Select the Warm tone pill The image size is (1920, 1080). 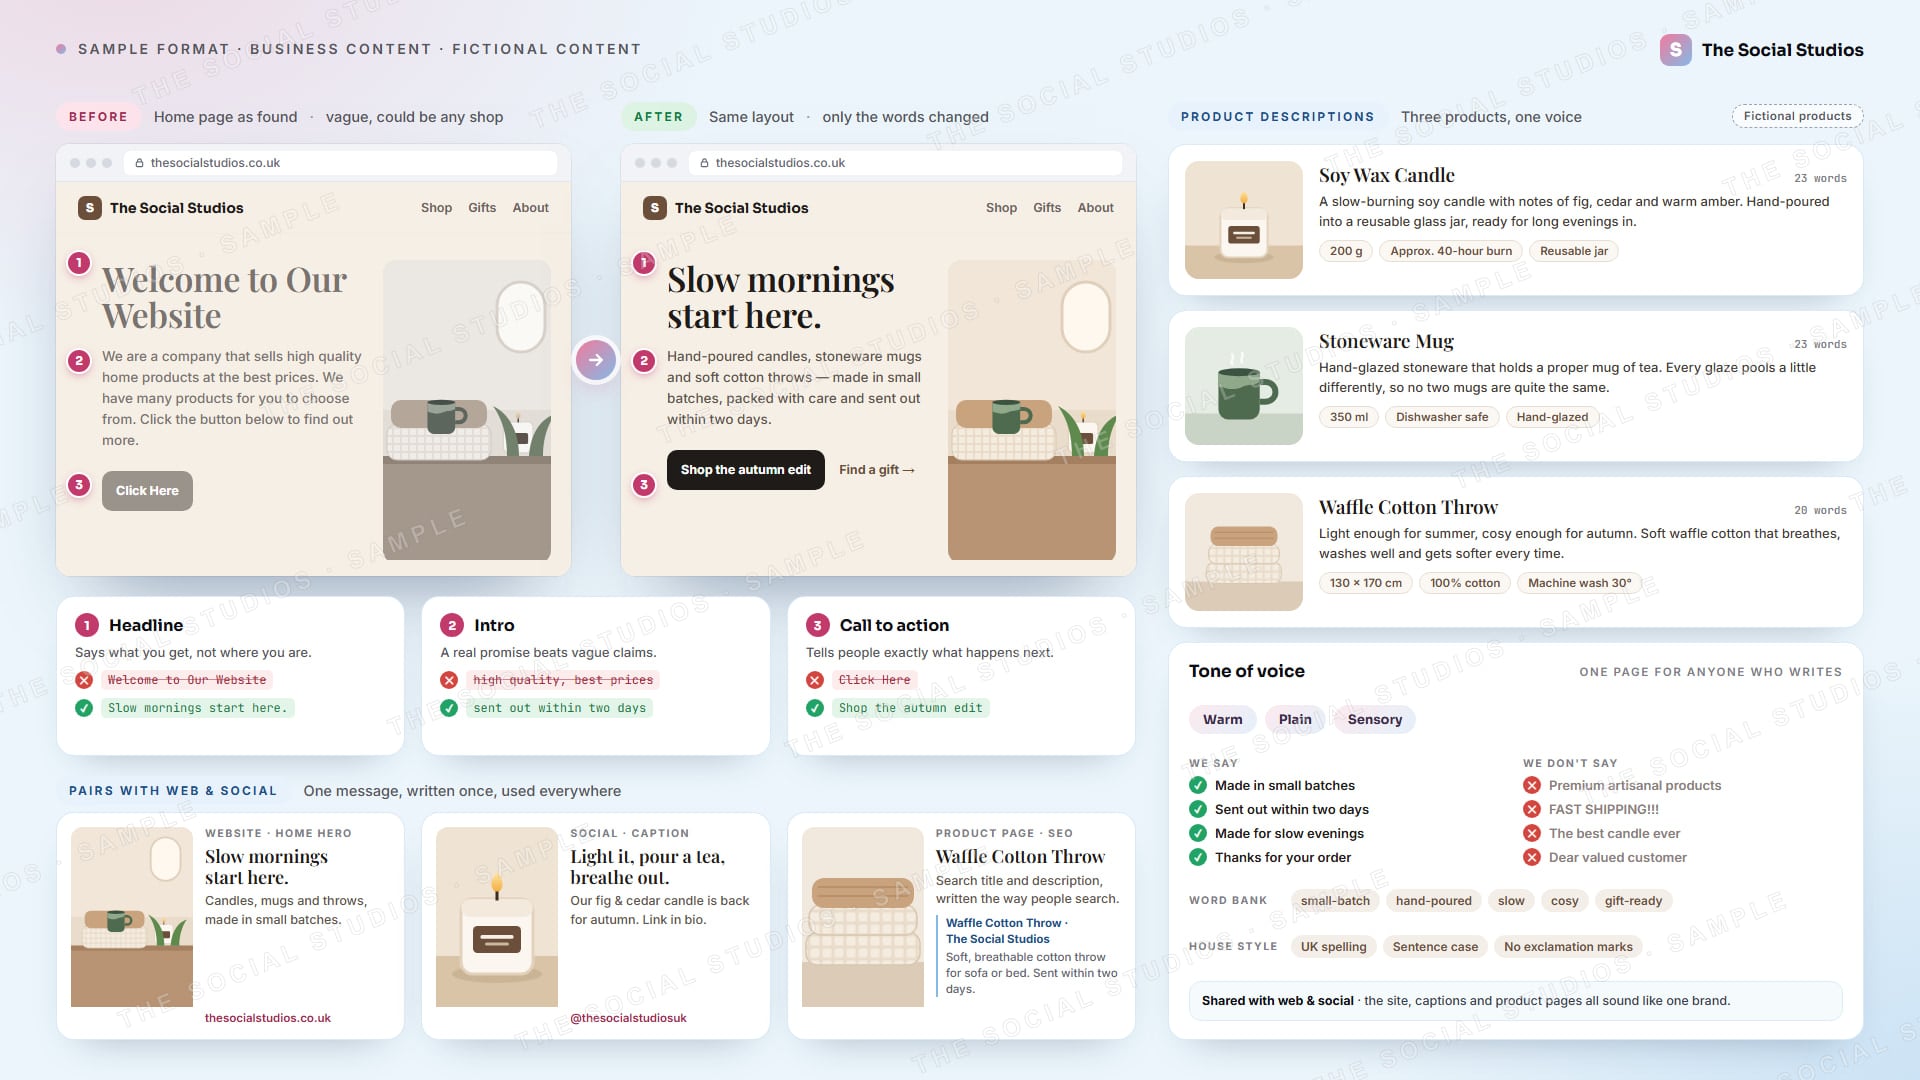coord(1222,719)
